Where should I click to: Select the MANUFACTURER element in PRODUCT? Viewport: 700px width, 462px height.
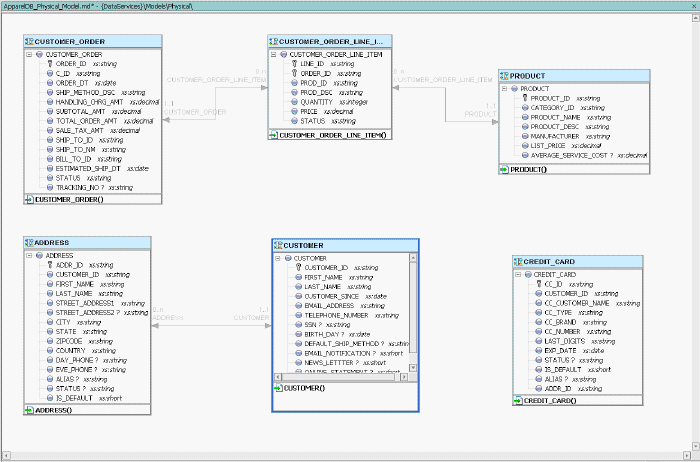click(x=566, y=136)
